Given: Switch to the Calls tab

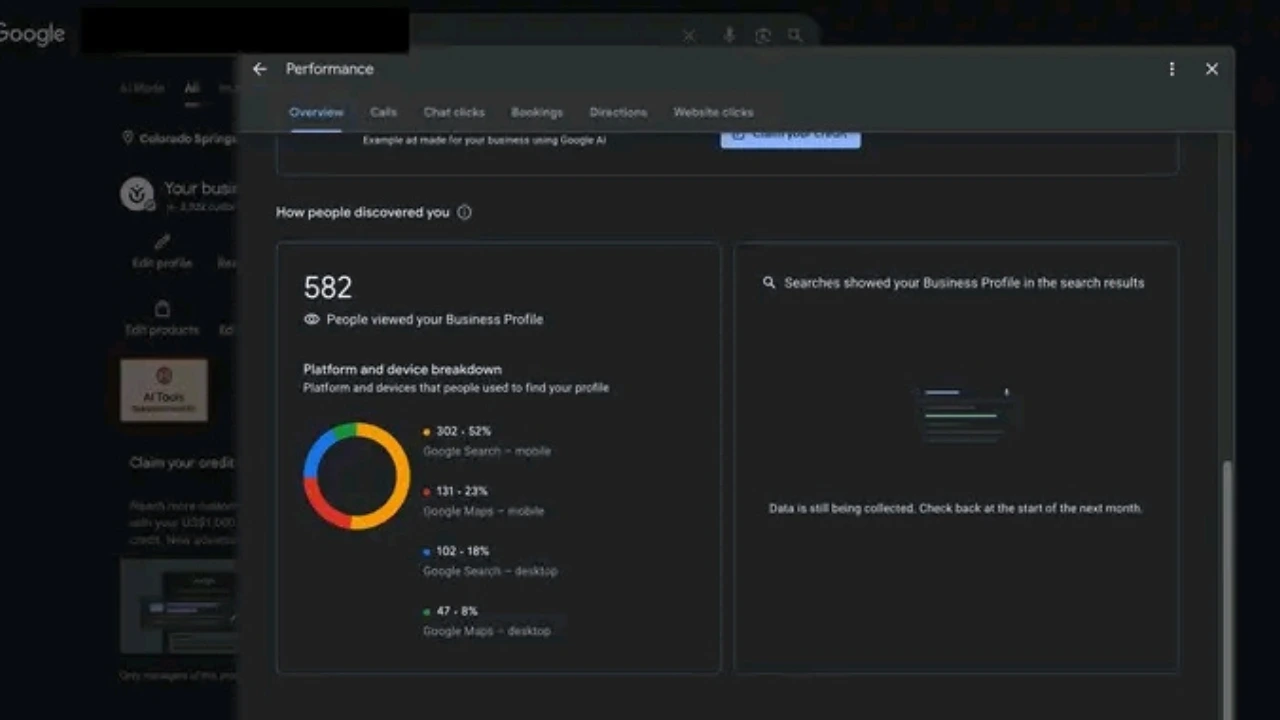Looking at the screenshot, I should point(383,112).
